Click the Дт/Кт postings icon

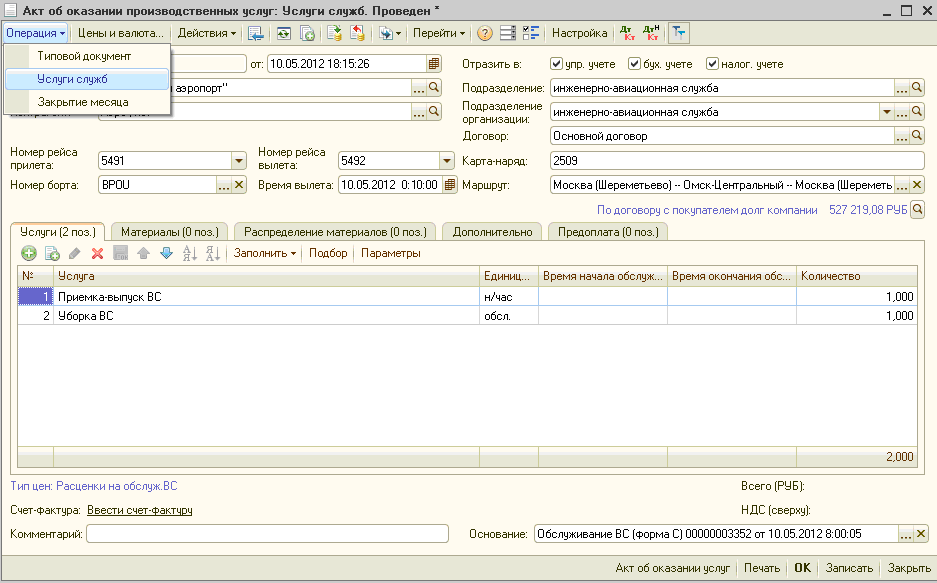pos(628,33)
